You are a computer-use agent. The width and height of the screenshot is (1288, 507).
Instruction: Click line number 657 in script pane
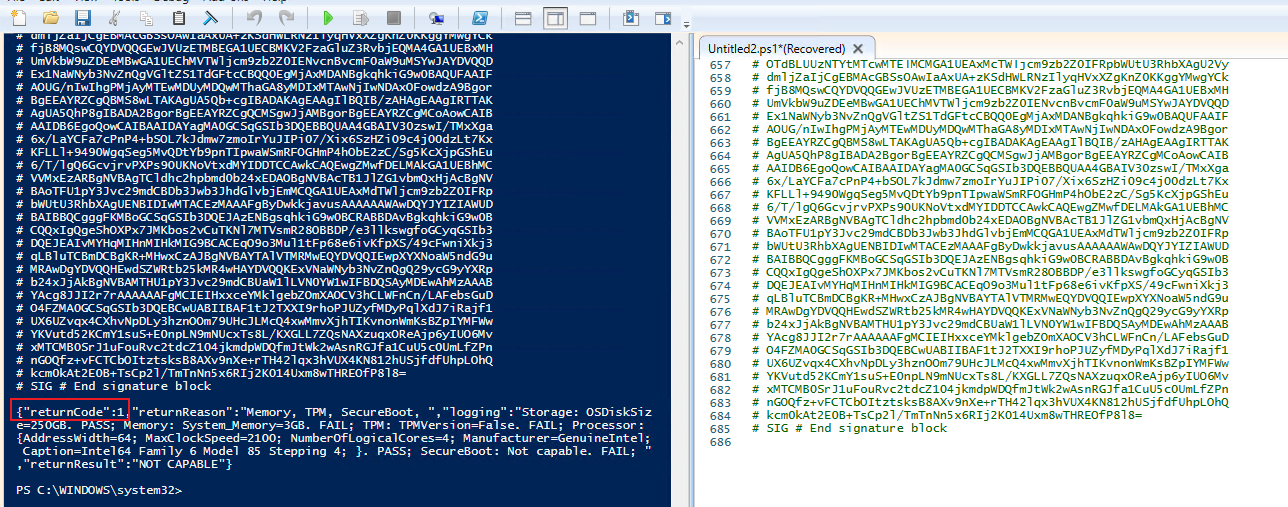point(720,65)
